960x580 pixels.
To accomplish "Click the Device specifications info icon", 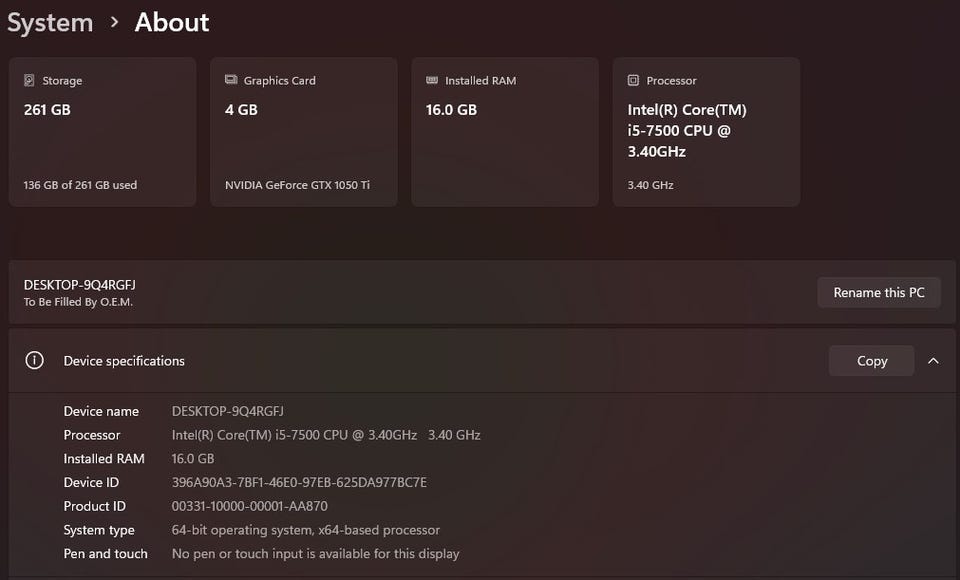I will coord(34,361).
